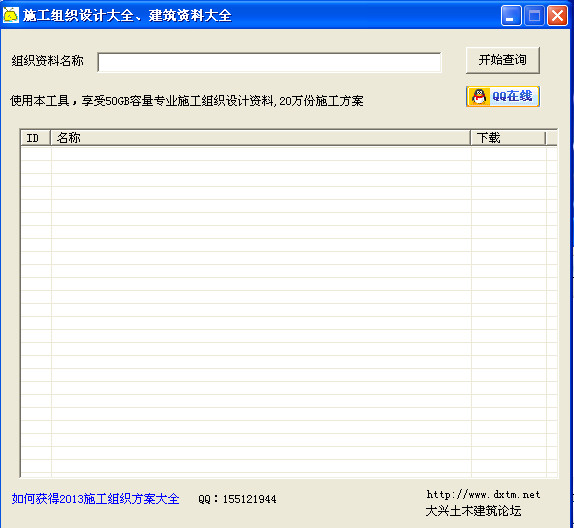The height and width of the screenshot is (528, 574).
Task: Click the QQ penguin icon
Action: [x=479, y=97]
